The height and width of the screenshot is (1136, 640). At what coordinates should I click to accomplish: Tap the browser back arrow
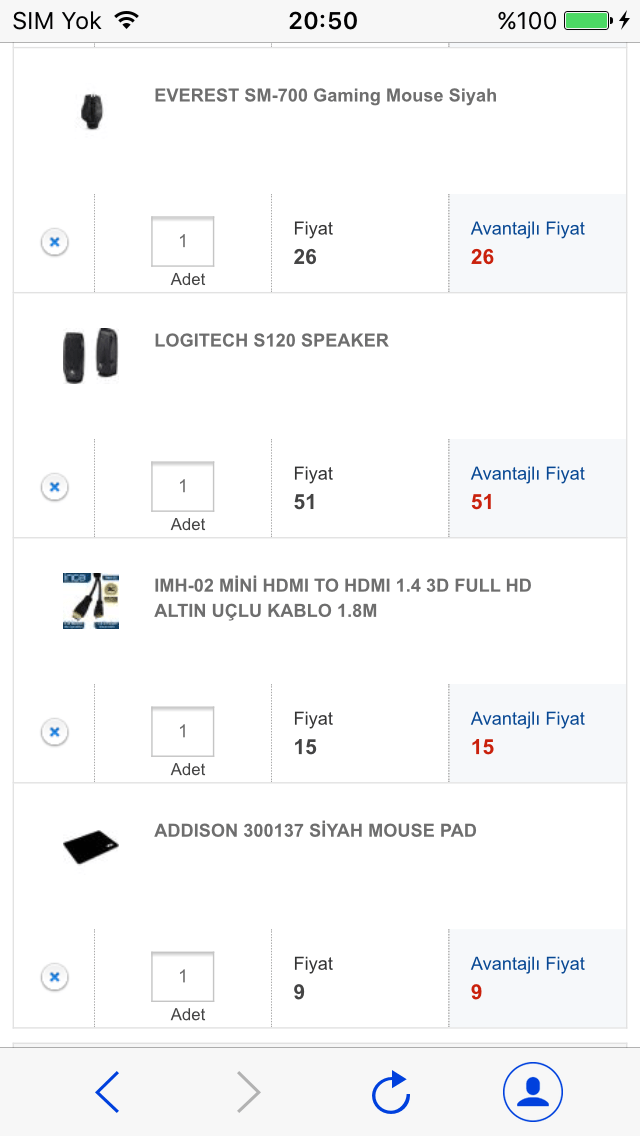(x=108, y=1092)
